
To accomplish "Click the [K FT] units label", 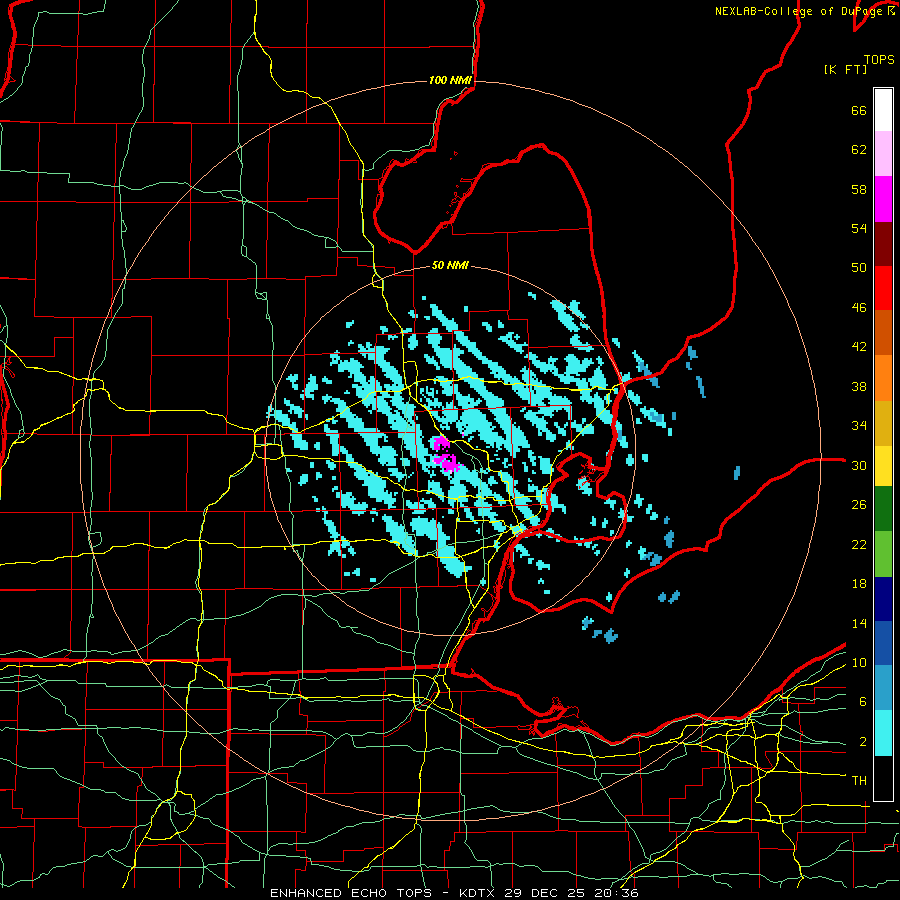I will point(846,70).
